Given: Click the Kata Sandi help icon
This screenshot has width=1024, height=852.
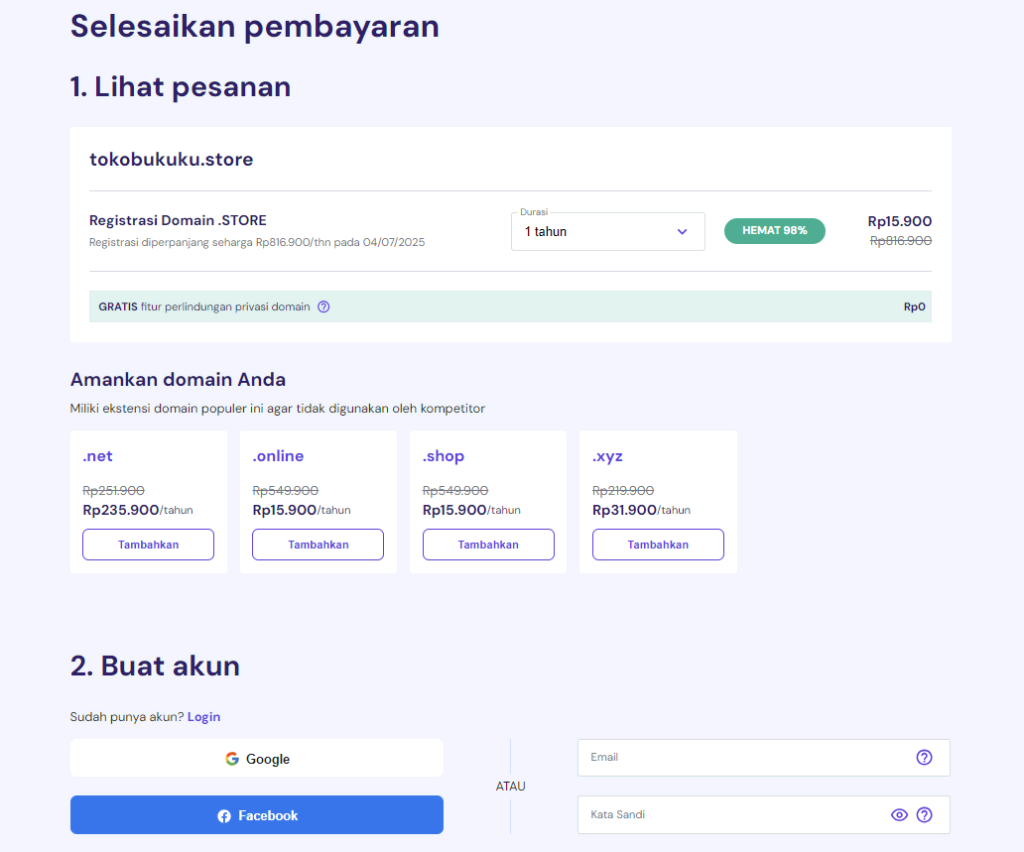Looking at the screenshot, I should click(x=924, y=815).
